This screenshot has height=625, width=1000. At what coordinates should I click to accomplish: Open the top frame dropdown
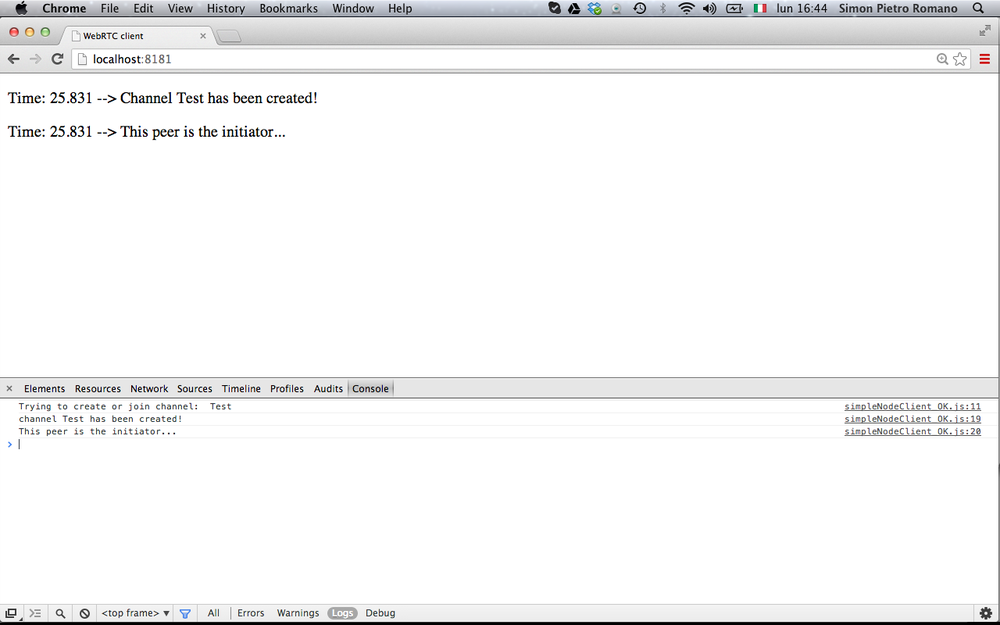(135, 613)
